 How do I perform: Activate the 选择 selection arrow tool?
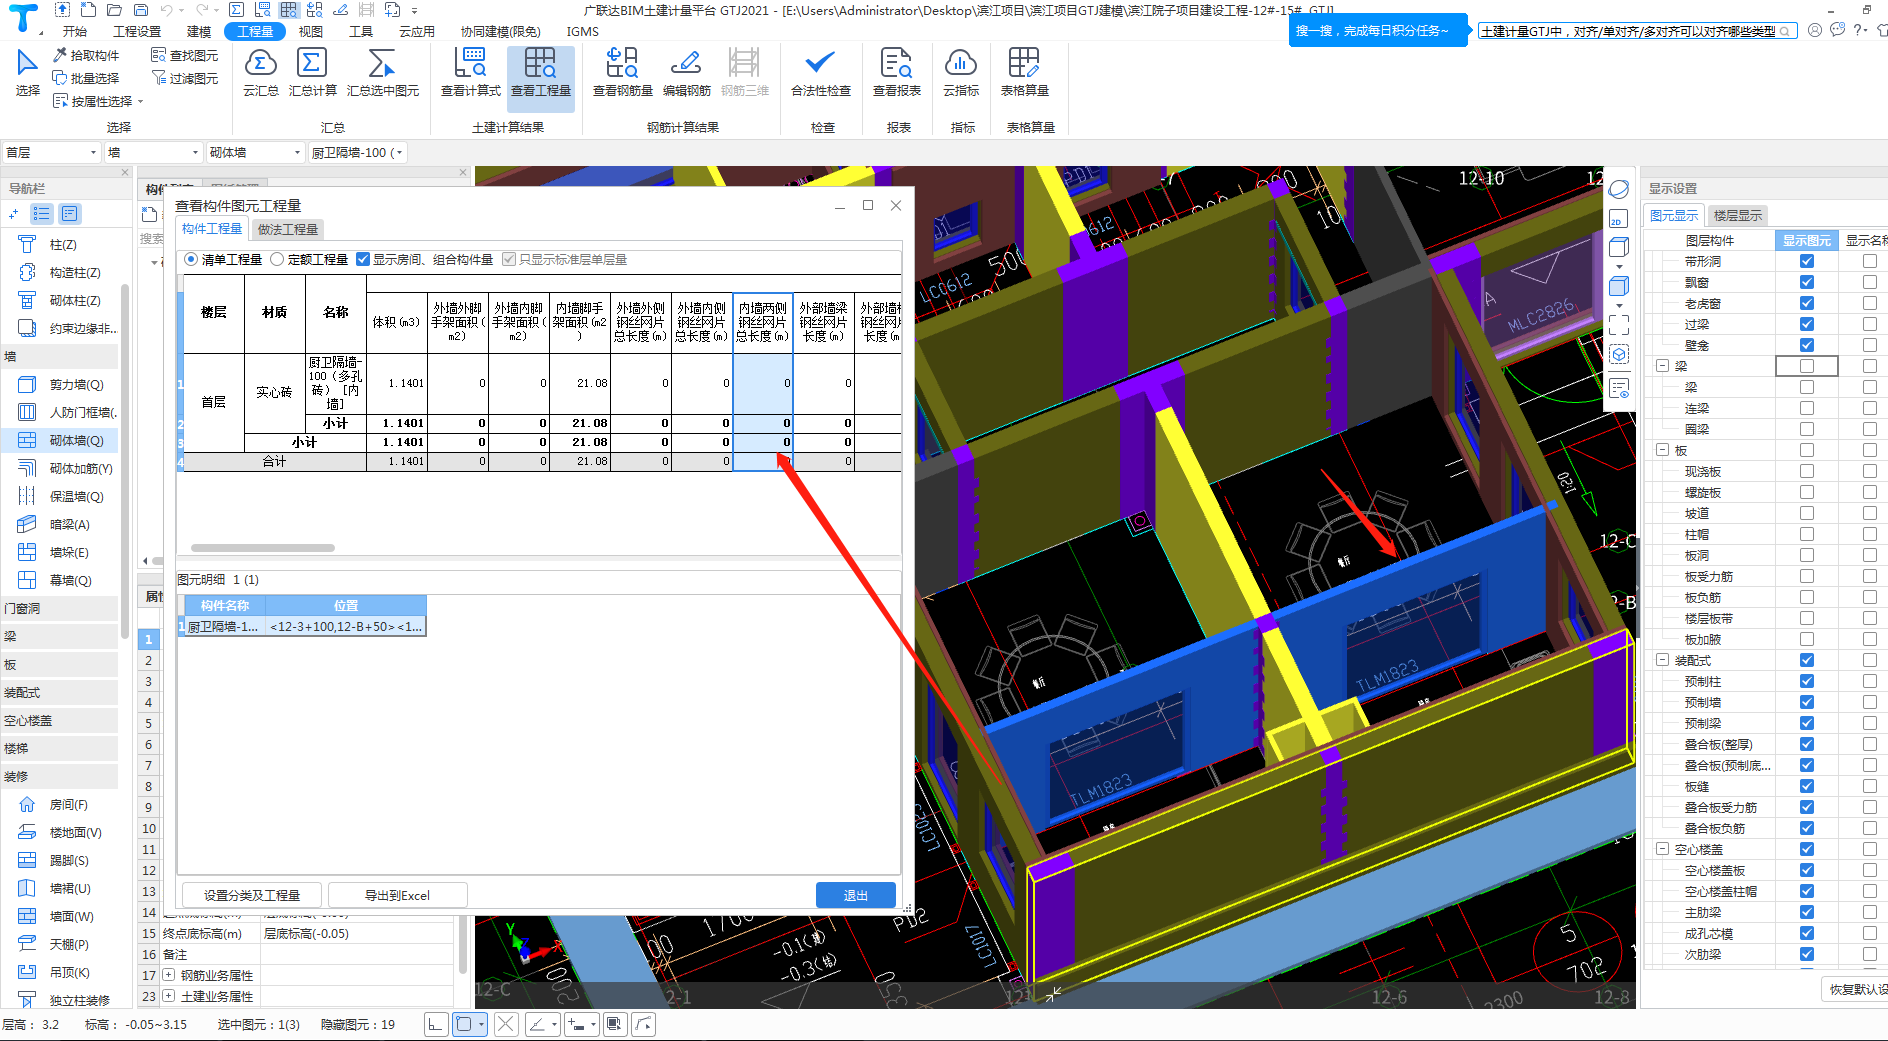click(x=27, y=72)
